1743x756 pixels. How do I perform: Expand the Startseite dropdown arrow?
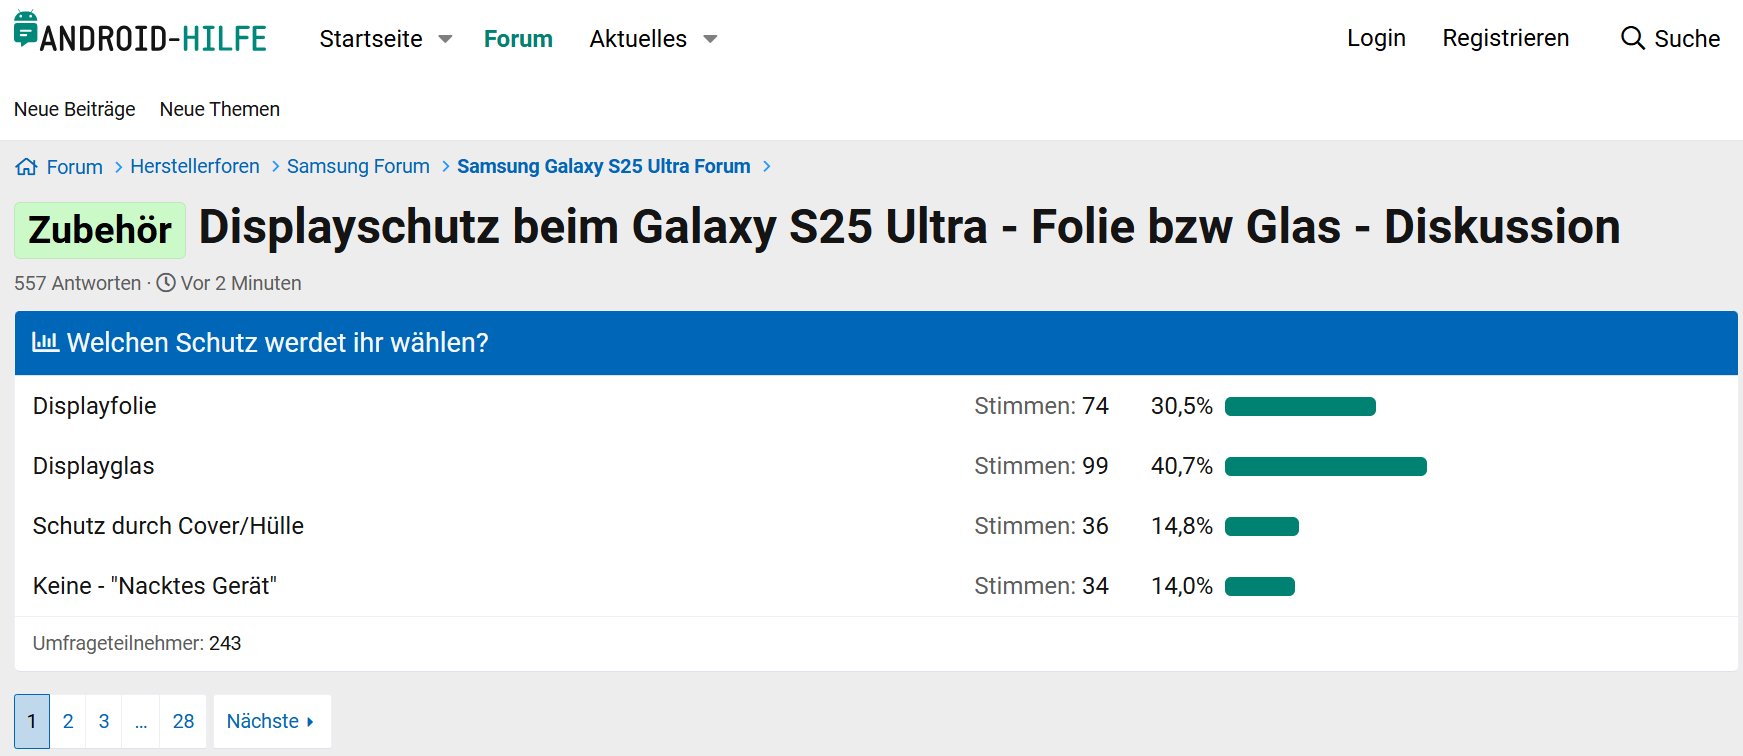click(x=443, y=38)
